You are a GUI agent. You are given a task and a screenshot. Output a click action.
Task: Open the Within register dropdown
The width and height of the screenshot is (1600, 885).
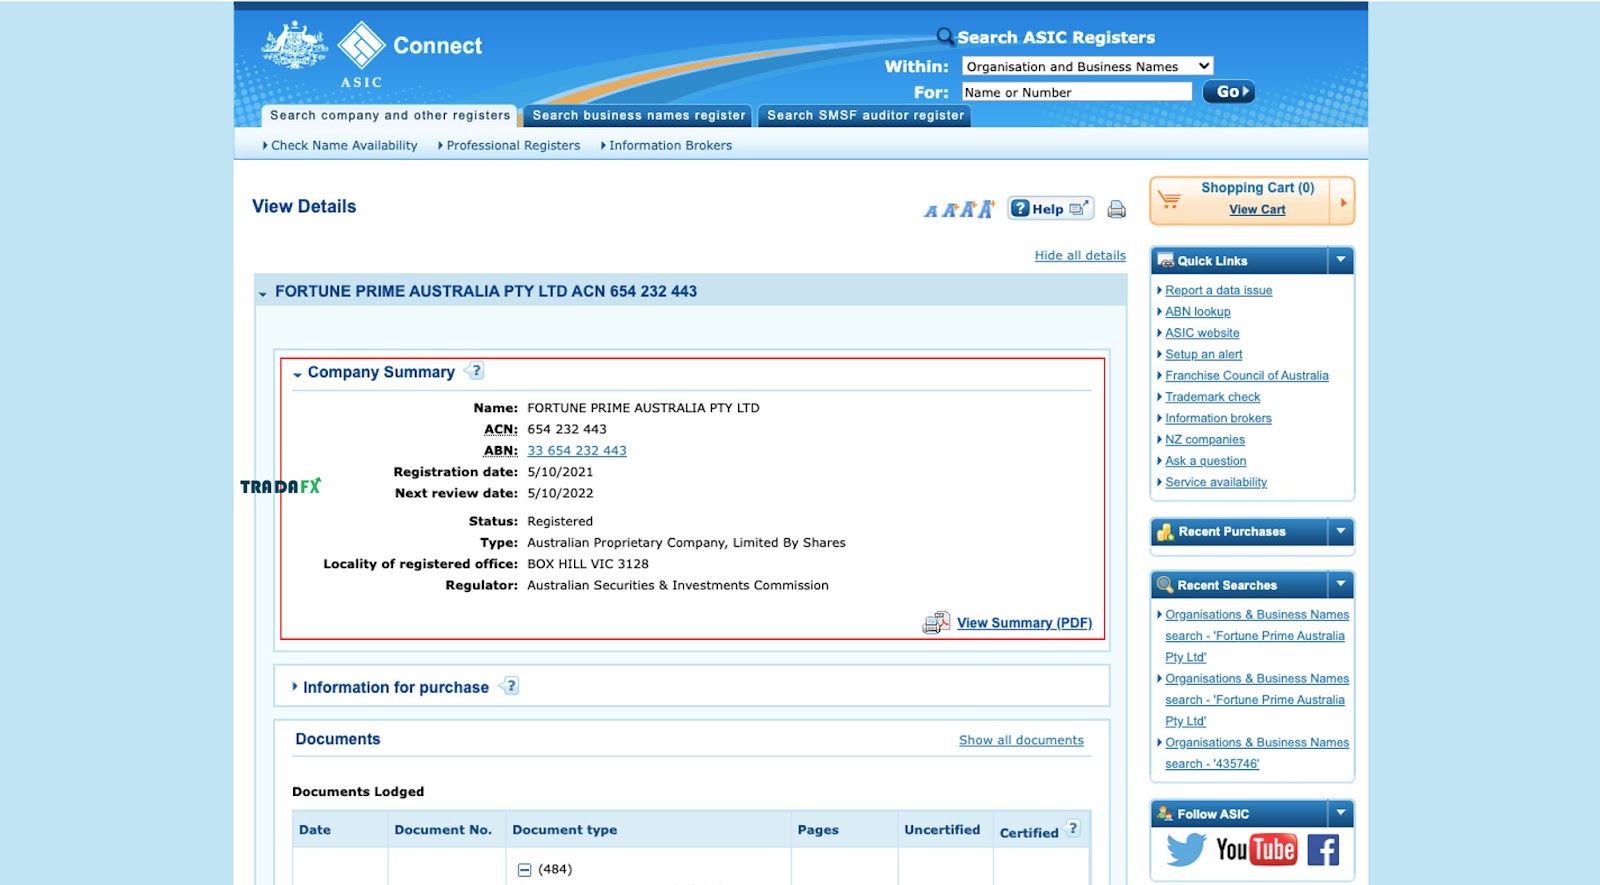(x=1087, y=67)
